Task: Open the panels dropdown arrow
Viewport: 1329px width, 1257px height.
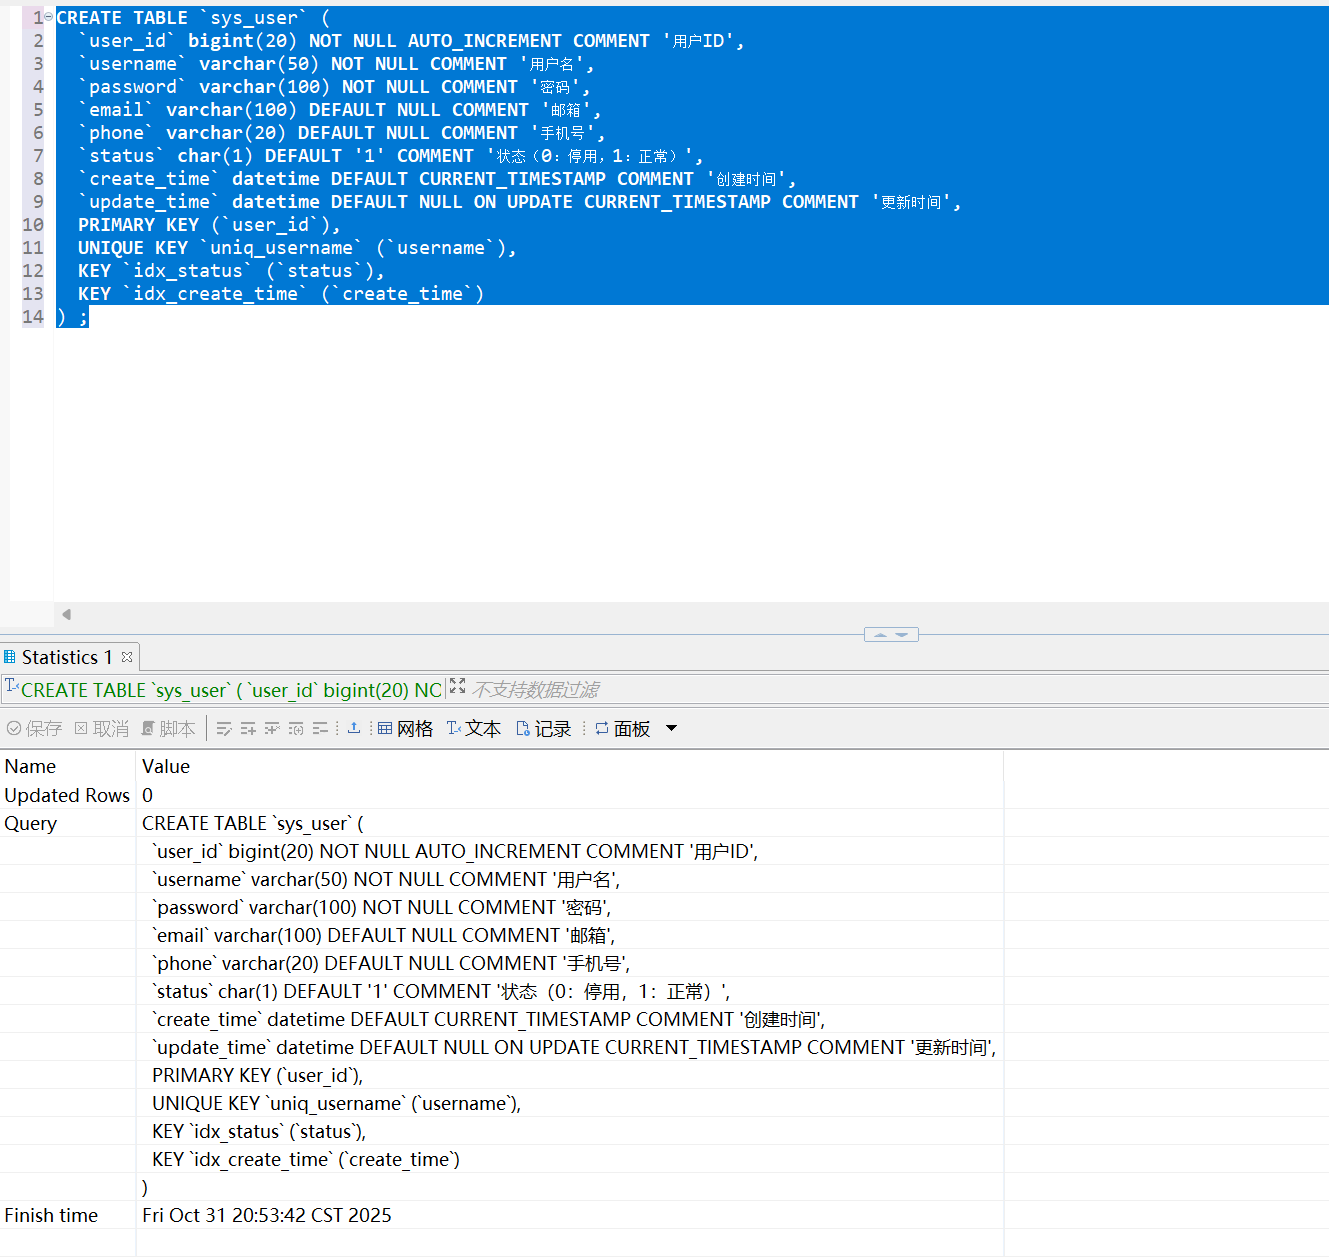Action: [672, 728]
